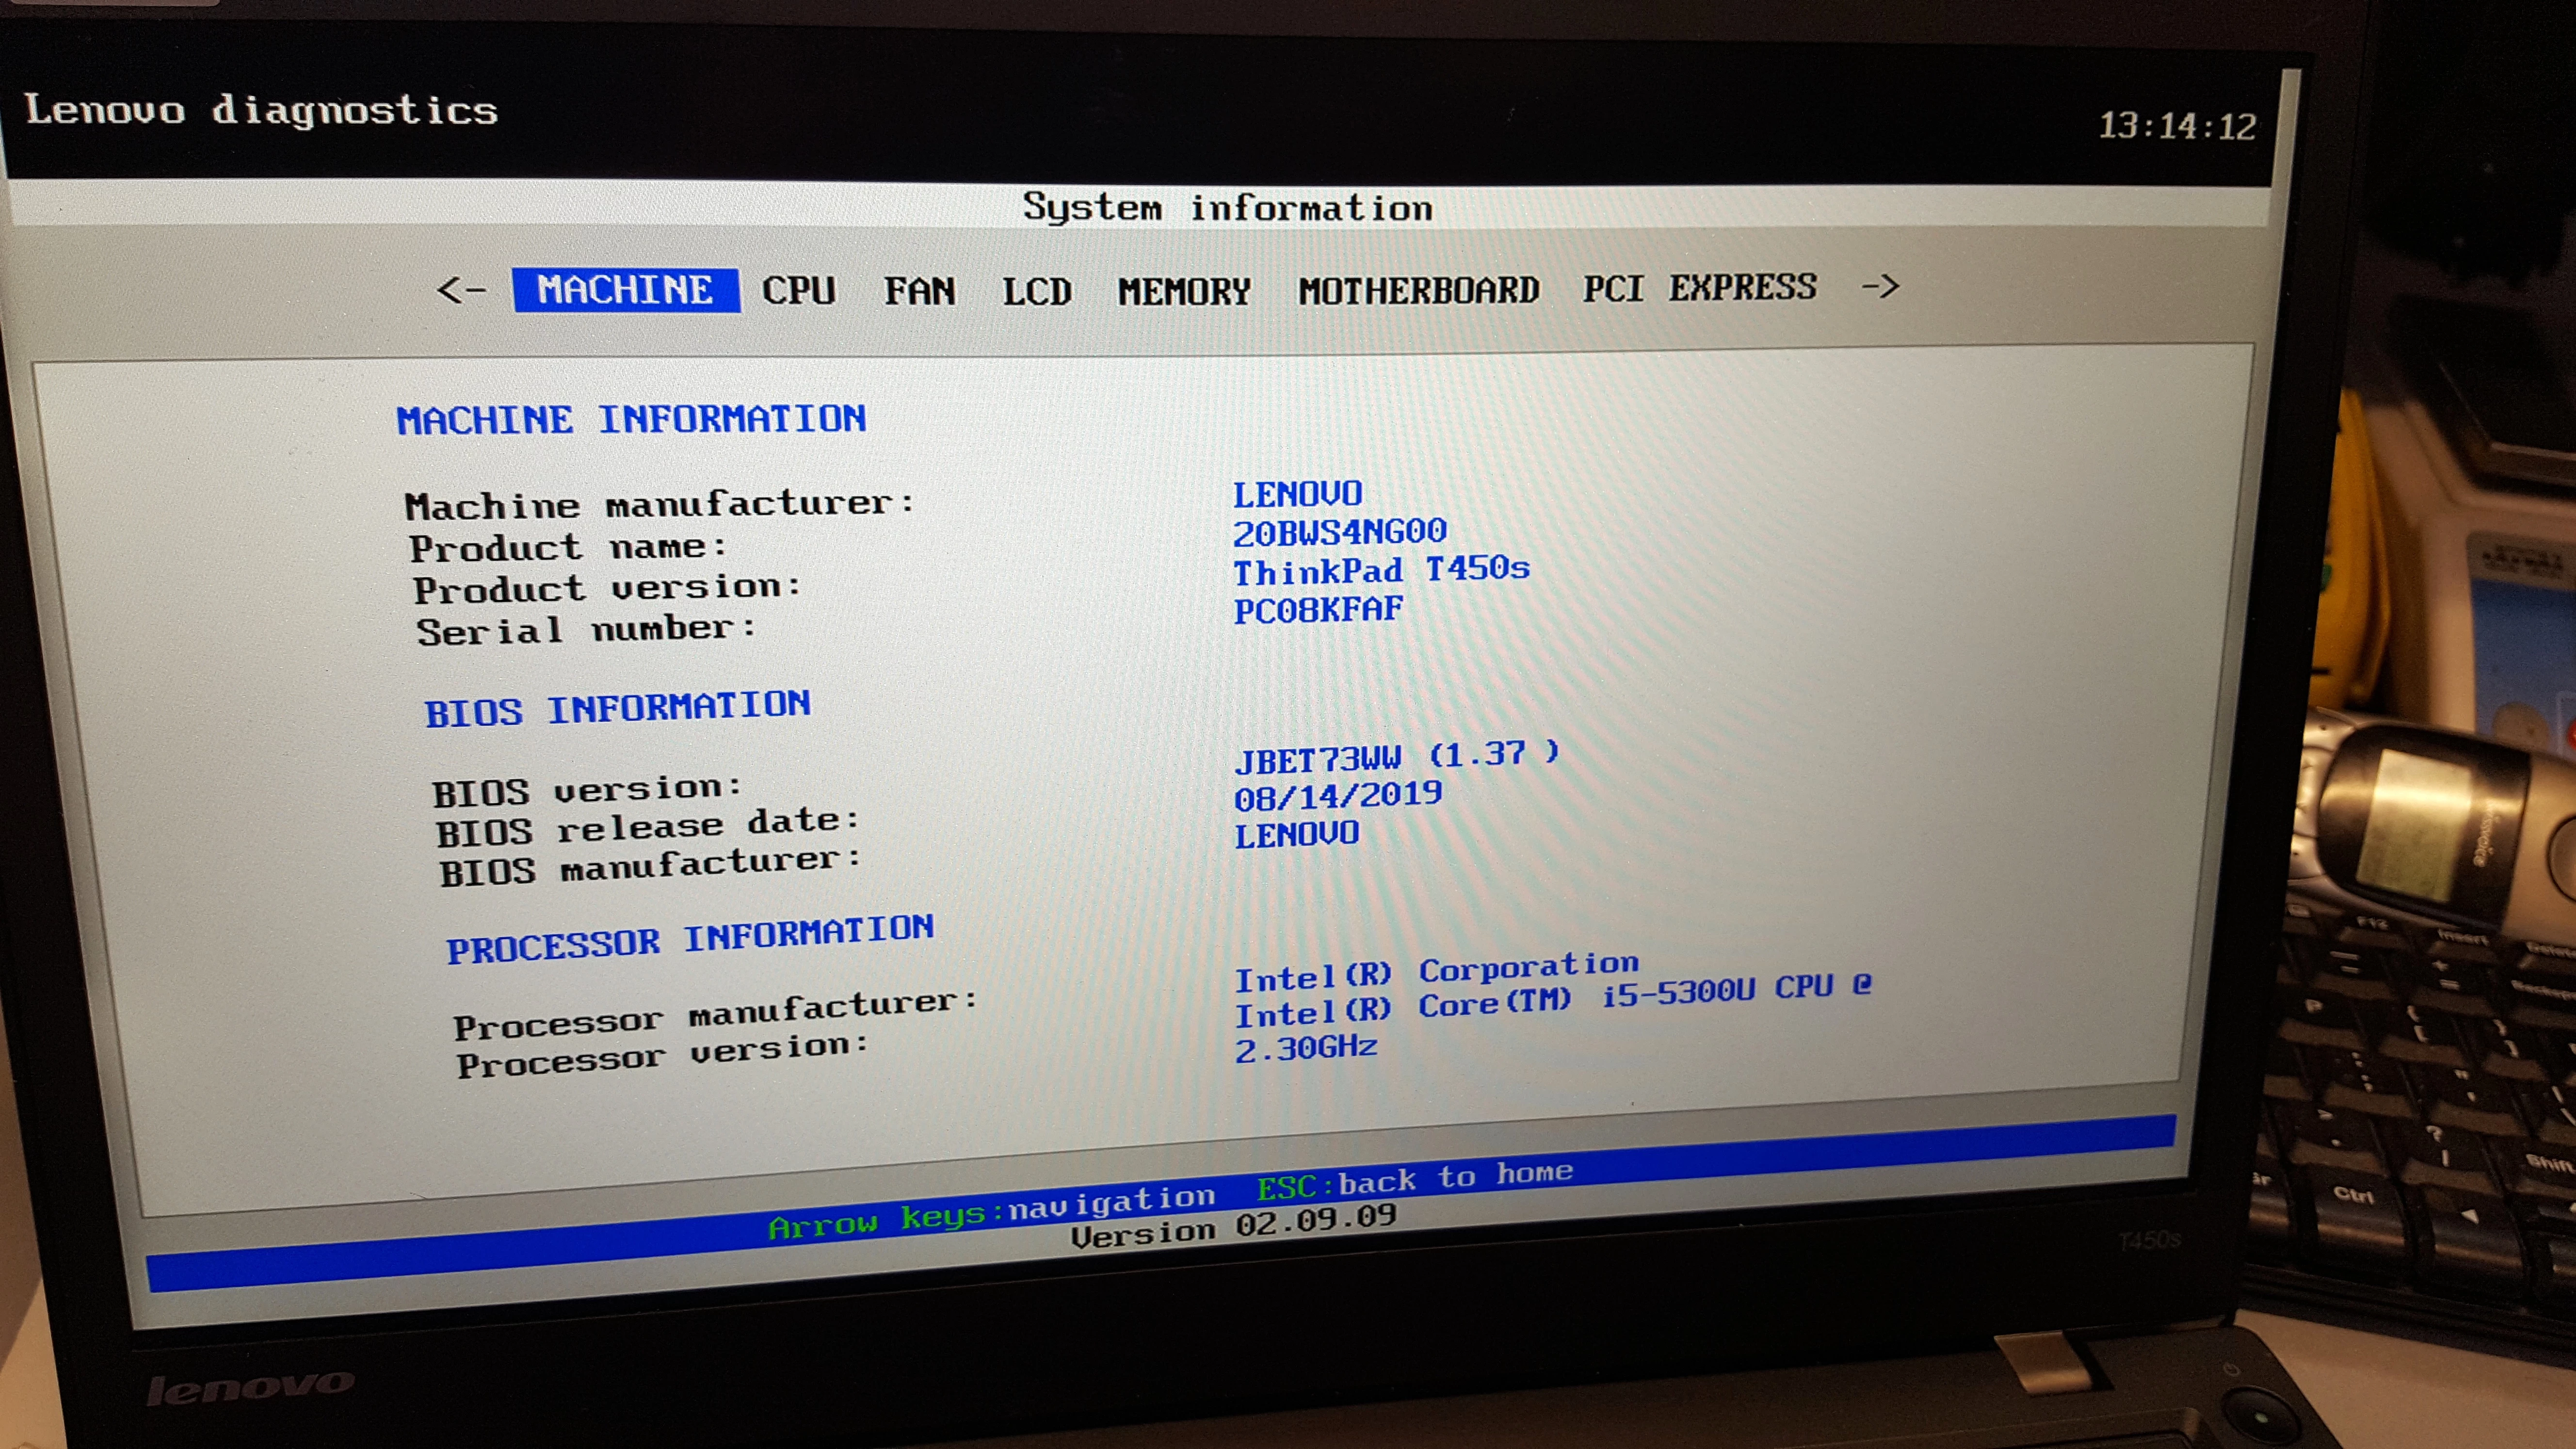
Task: Click the product name value 20BWS4NG00
Action: coord(1340,532)
